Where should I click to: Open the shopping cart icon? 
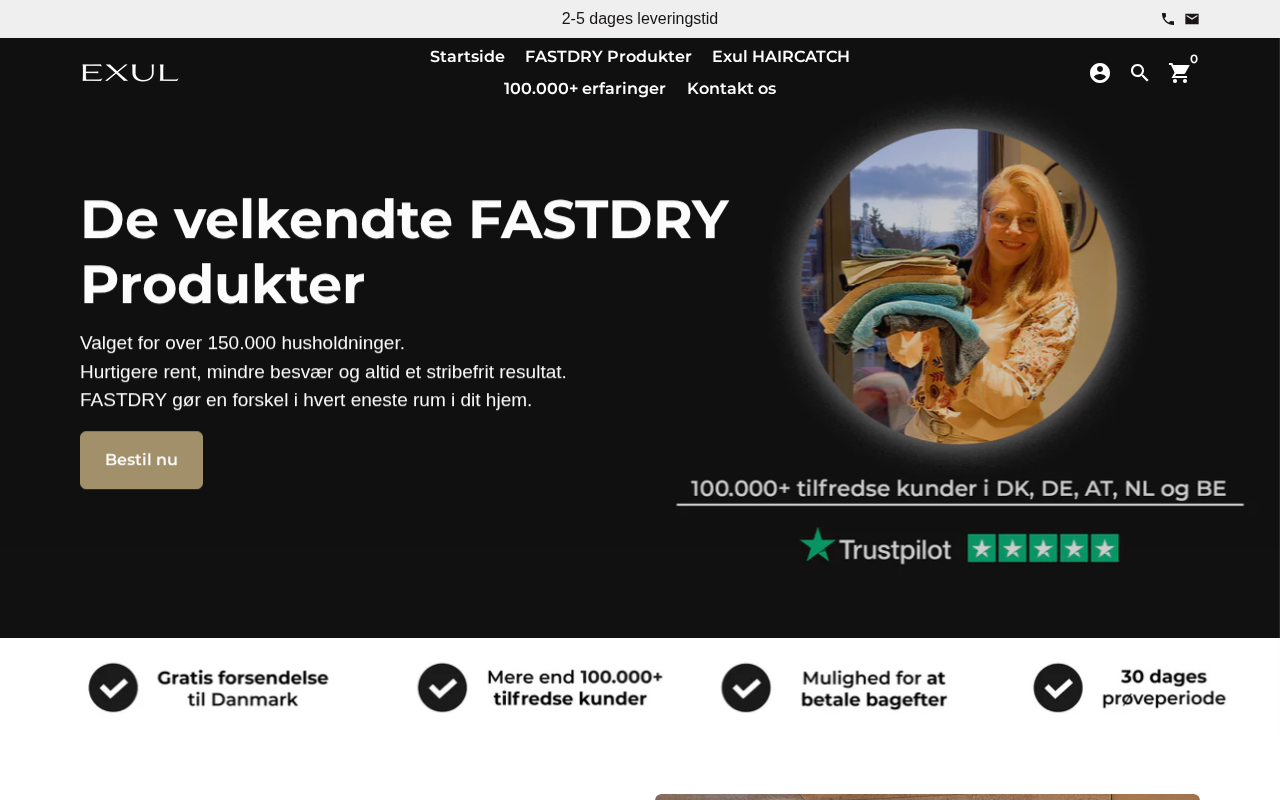tap(1180, 73)
